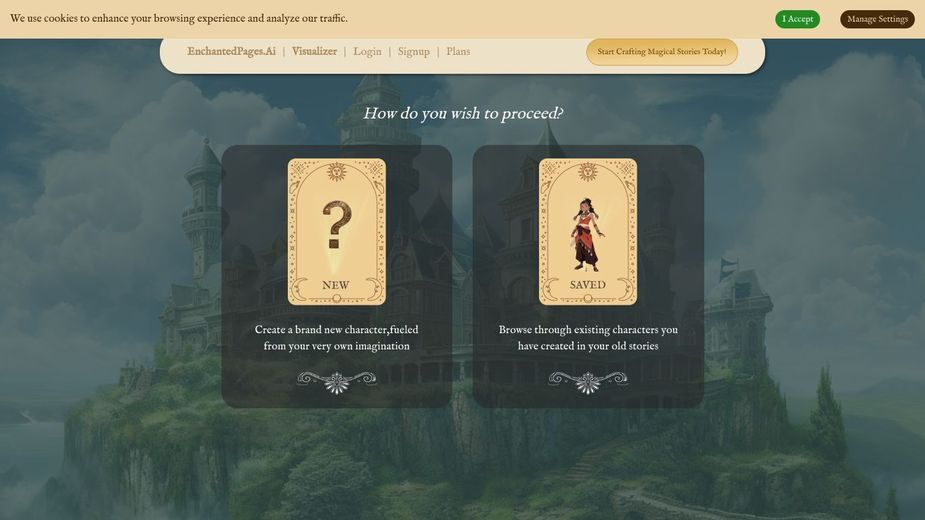Image resolution: width=925 pixels, height=520 pixels.
Task: Open the Login page link
Action: pos(368,51)
